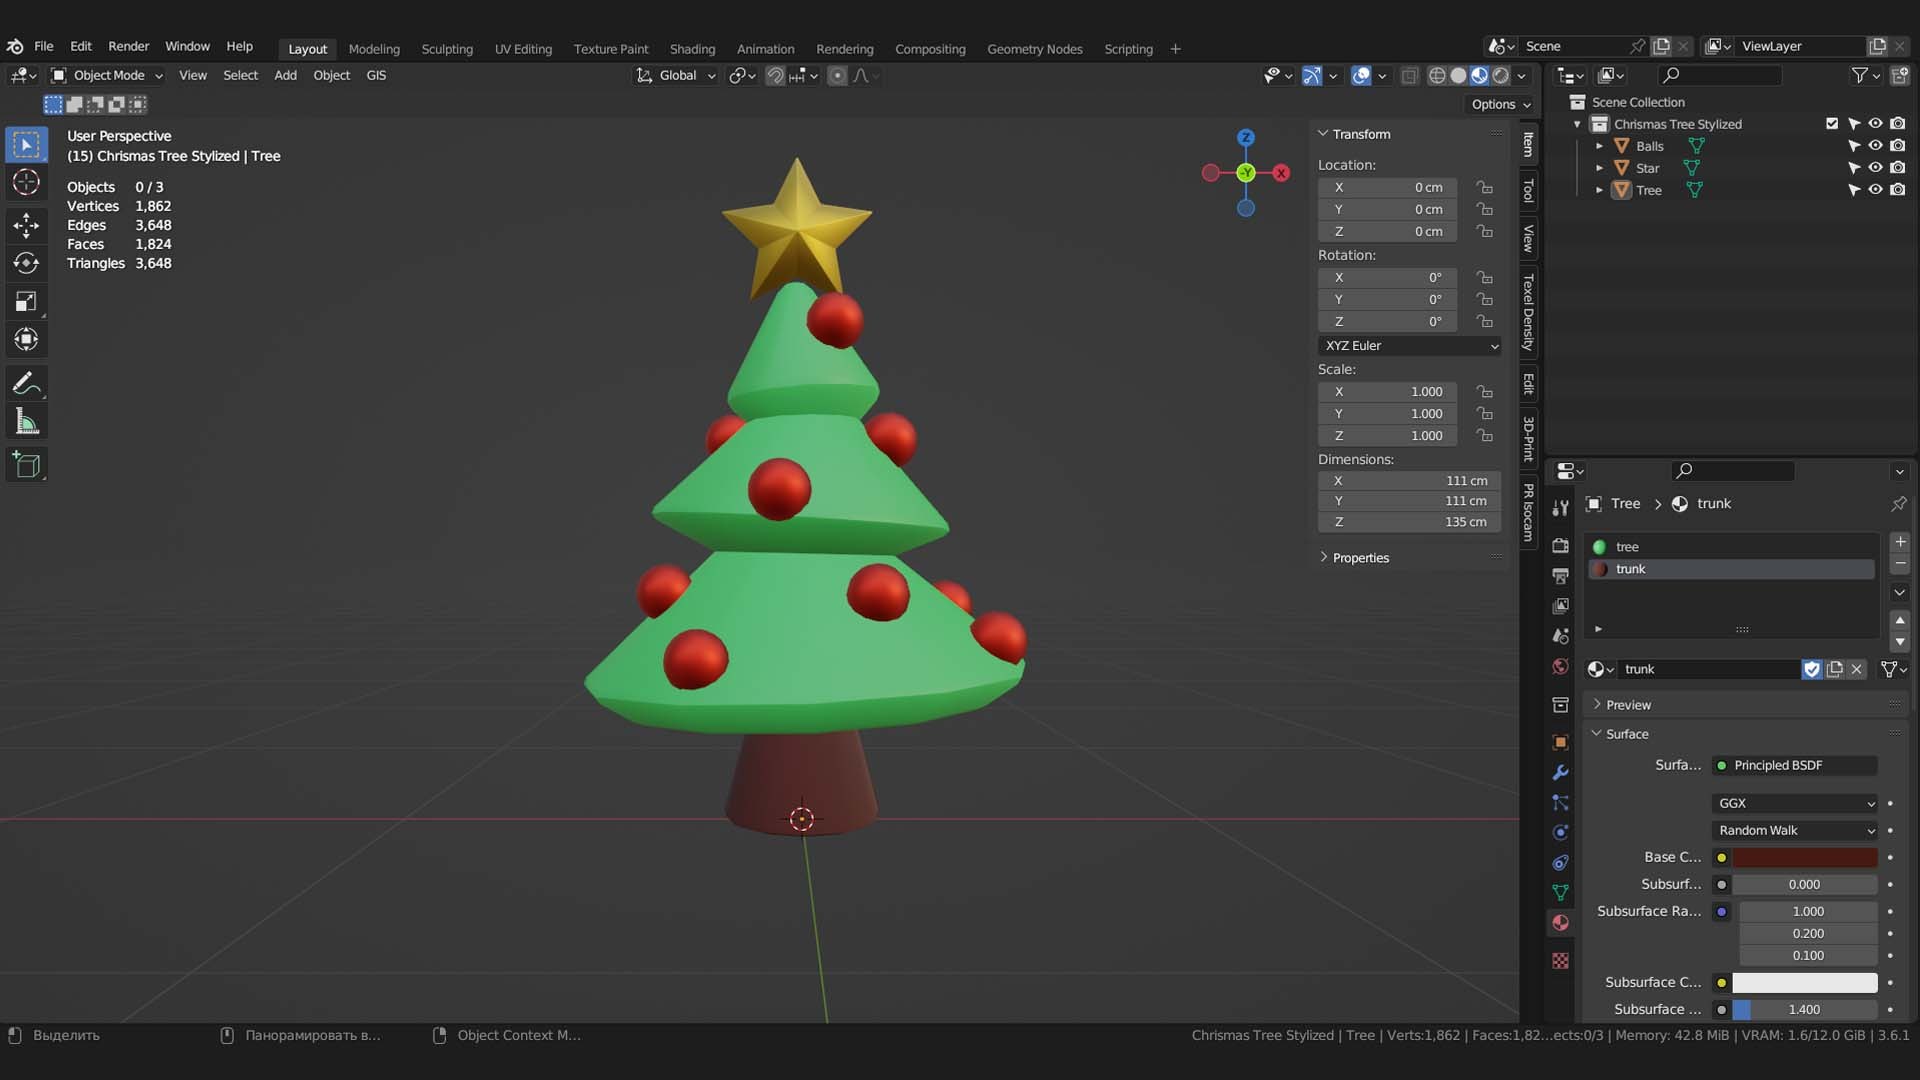Image resolution: width=1920 pixels, height=1080 pixels.
Task: Expand the Star collection
Action: pyautogui.click(x=1599, y=168)
